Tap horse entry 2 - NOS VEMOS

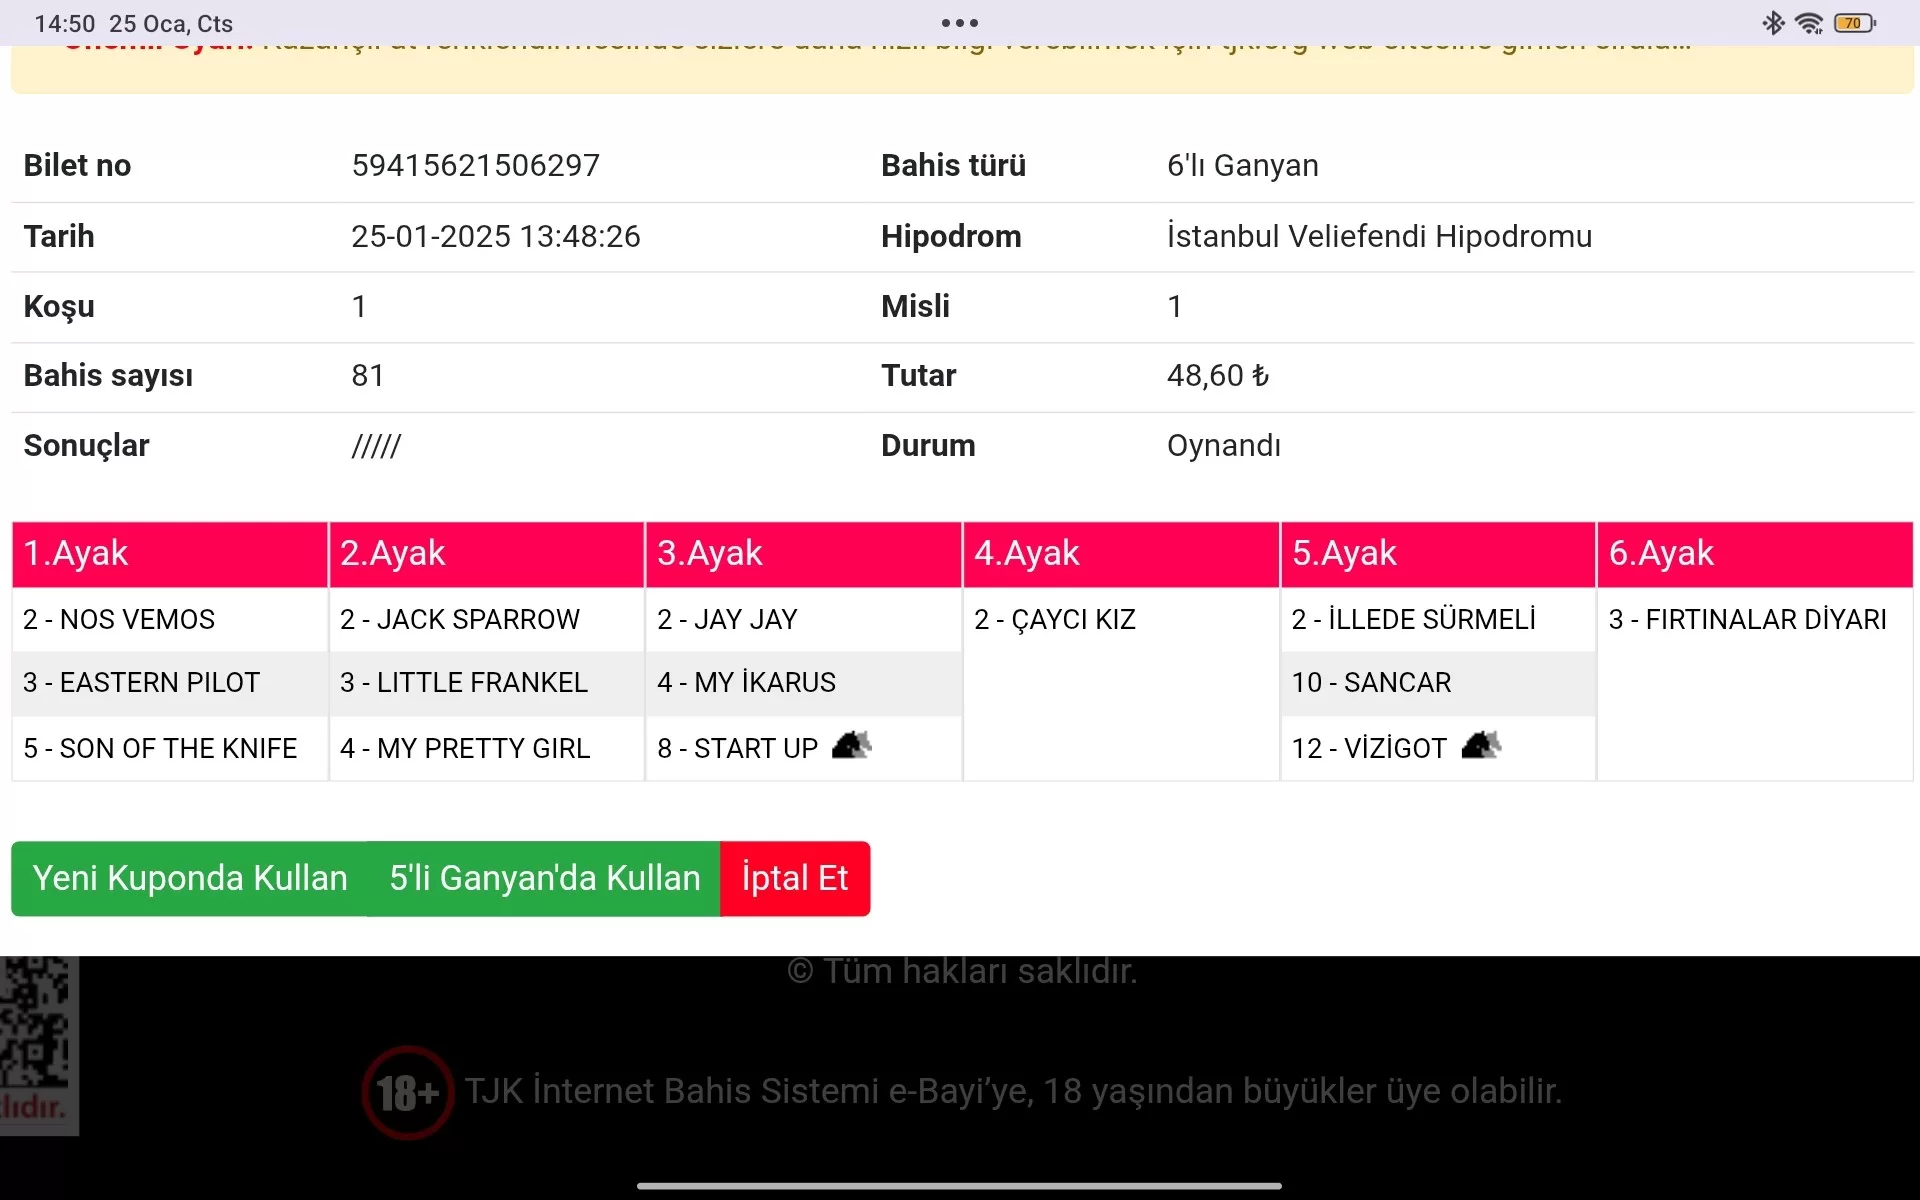point(119,619)
